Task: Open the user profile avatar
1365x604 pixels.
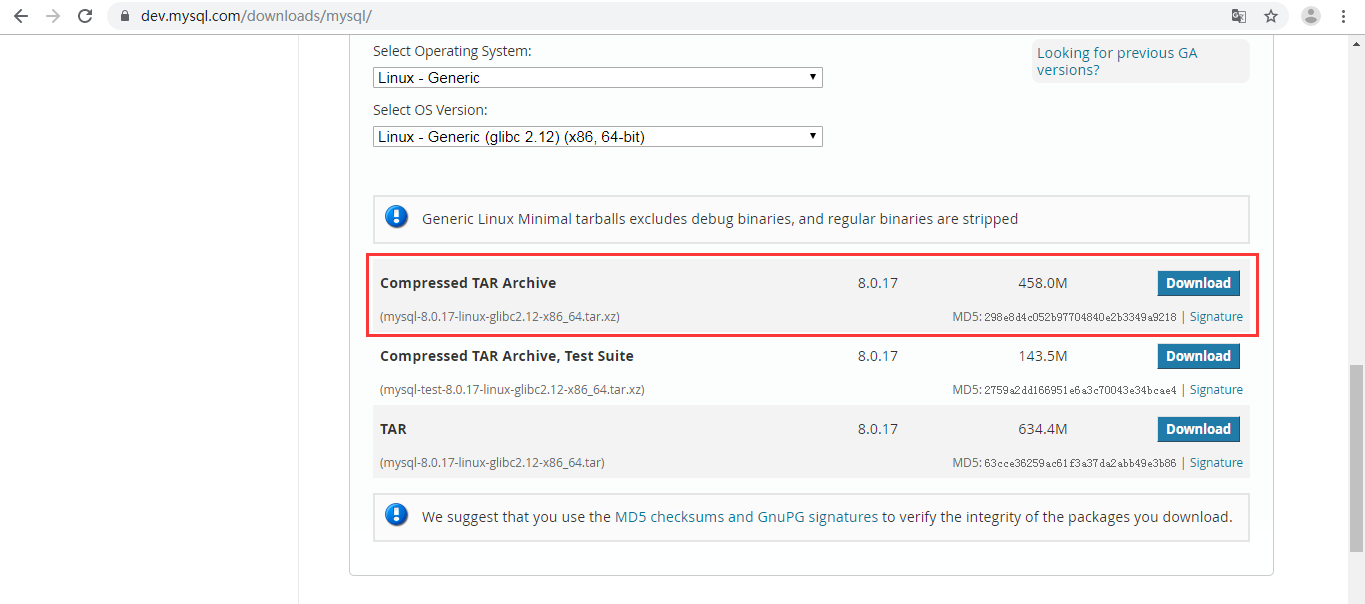Action: pos(1311,16)
